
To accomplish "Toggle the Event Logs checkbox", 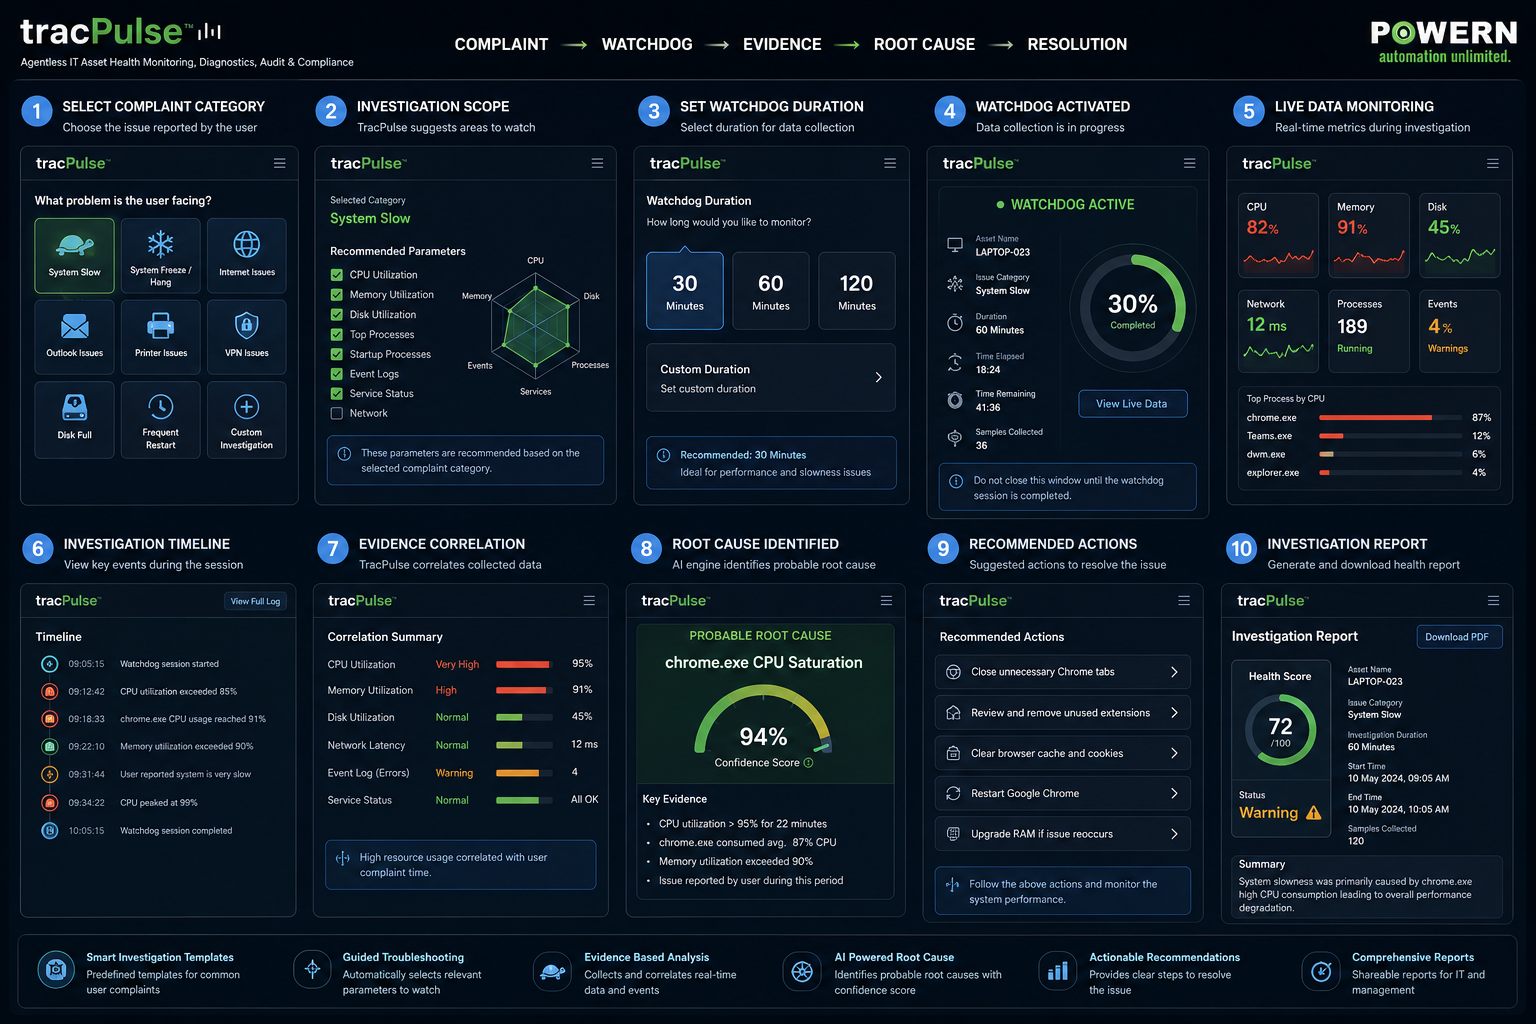I will [x=337, y=374].
